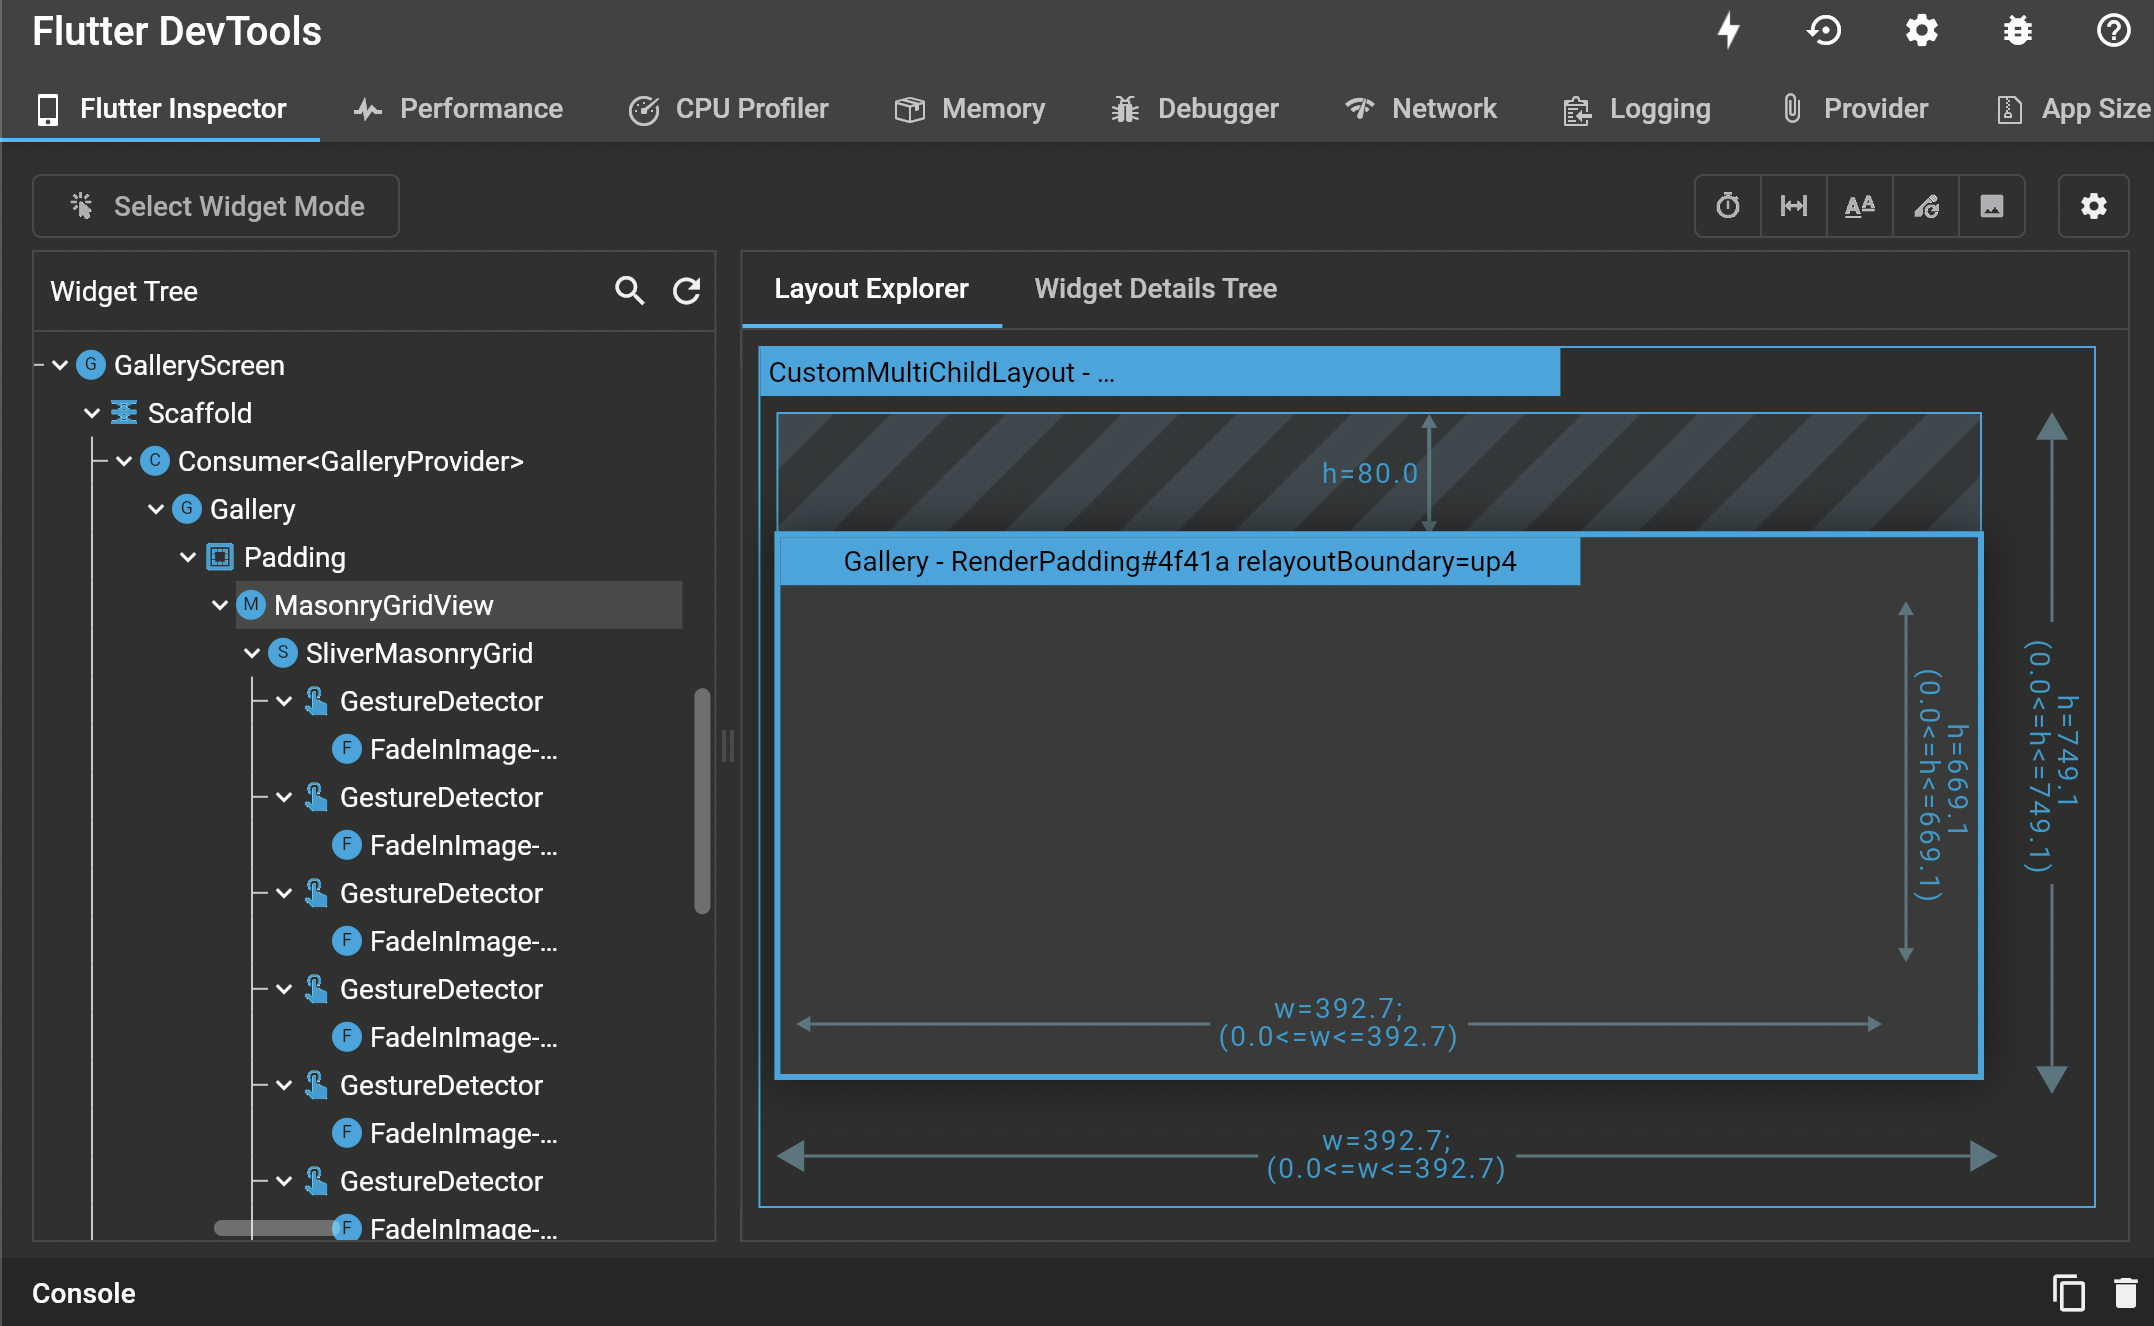Open inspector settings with the small gear icon
The image size is (2154, 1326).
click(2093, 206)
